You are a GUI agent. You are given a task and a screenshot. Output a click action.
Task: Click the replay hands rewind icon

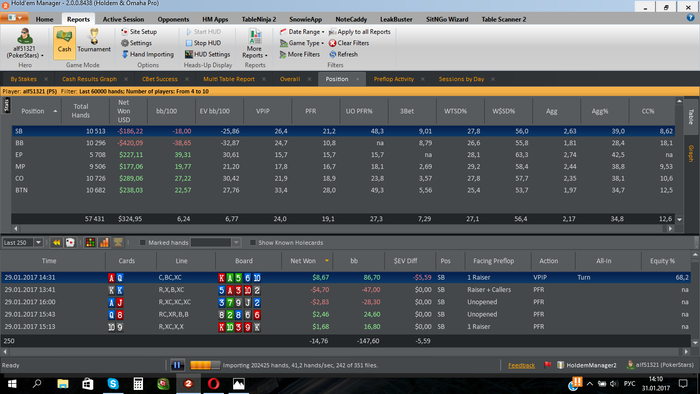tap(57, 242)
